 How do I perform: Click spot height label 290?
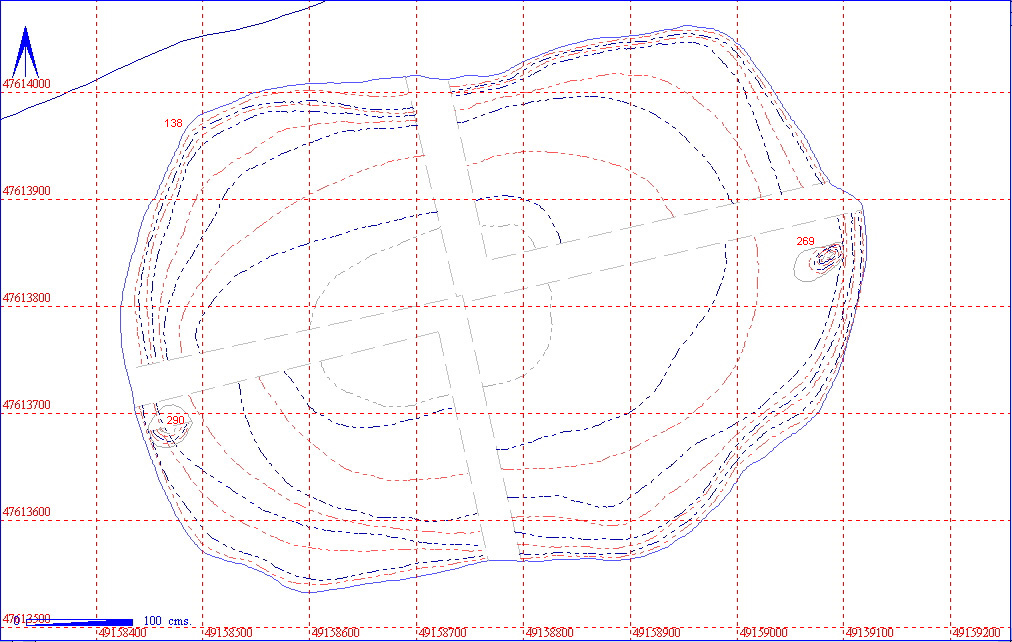(x=176, y=421)
